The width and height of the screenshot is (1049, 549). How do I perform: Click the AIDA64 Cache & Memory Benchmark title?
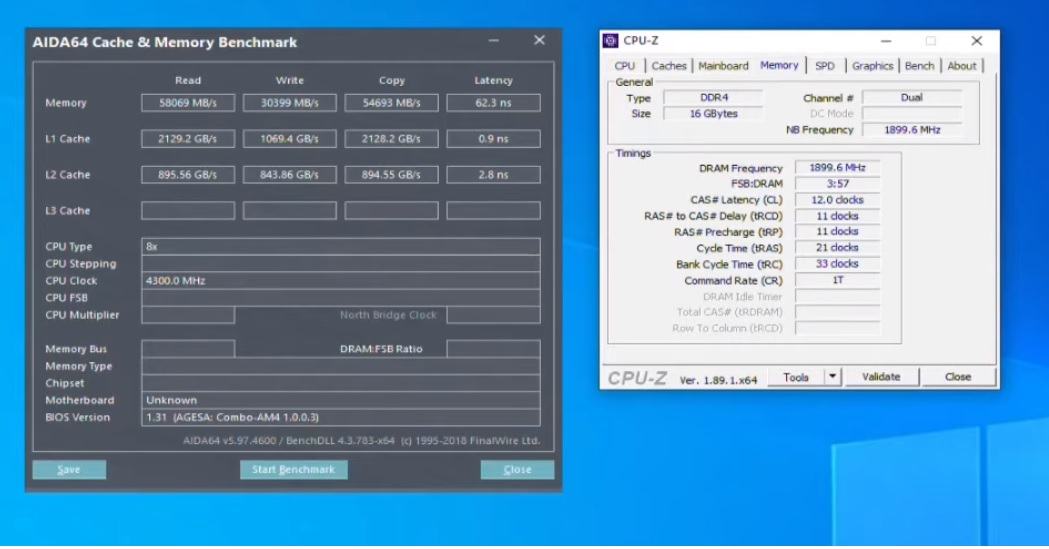(165, 42)
